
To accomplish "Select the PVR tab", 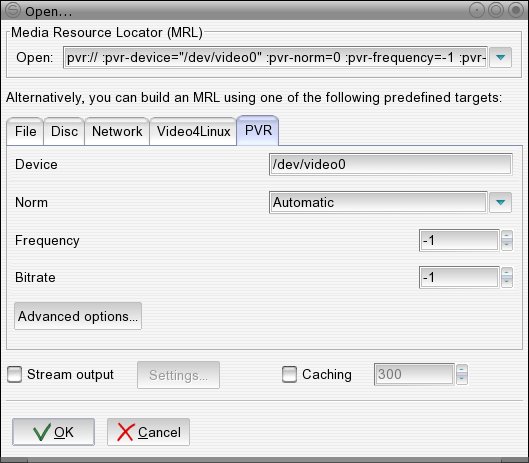I will point(258,131).
